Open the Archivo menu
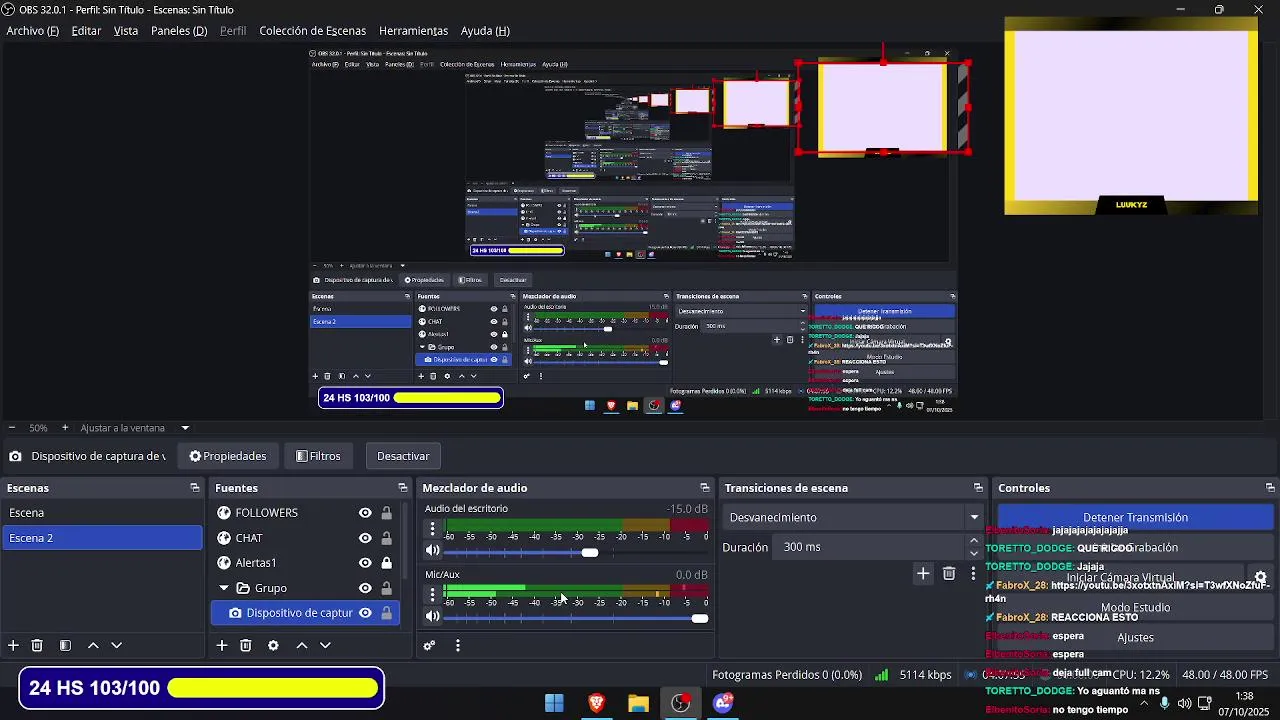The width and height of the screenshot is (1280, 720). pyautogui.click(x=32, y=31)
